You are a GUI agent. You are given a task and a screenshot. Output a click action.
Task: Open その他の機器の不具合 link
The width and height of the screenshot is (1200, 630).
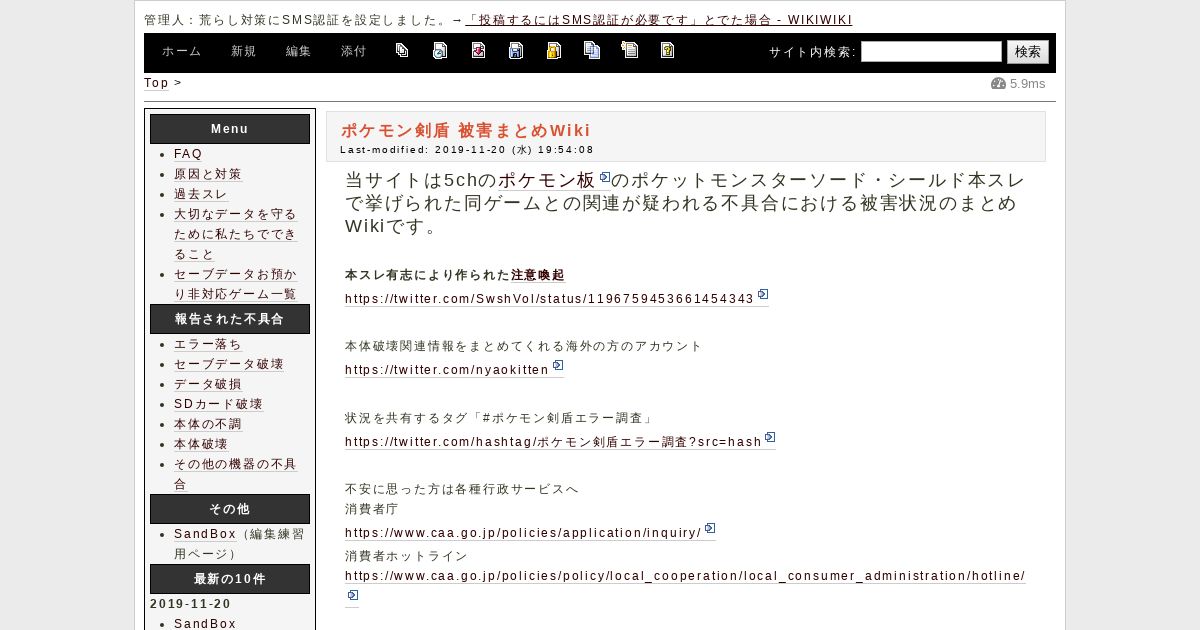click(x=235, y=474)
